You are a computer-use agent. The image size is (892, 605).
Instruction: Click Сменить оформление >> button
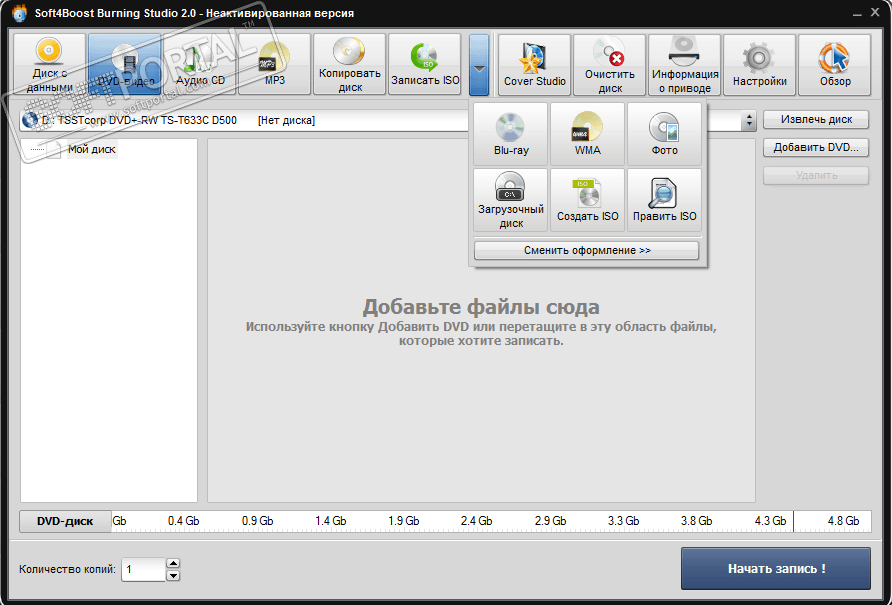coord(587,250)
